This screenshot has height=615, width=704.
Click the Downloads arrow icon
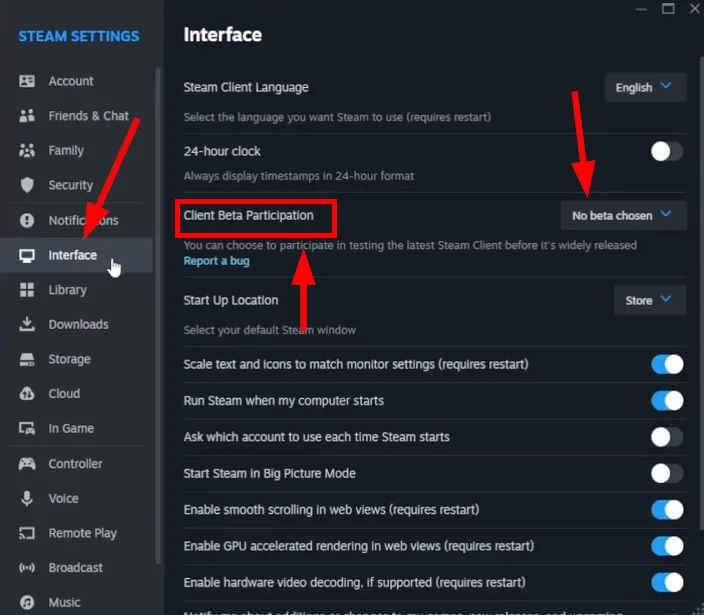[x=27, y=324]
